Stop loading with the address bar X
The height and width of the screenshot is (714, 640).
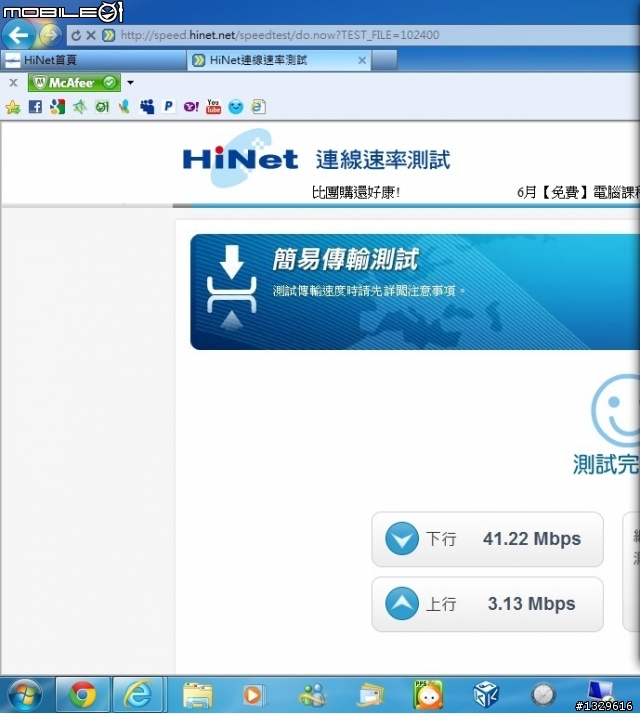pos(91,35)
